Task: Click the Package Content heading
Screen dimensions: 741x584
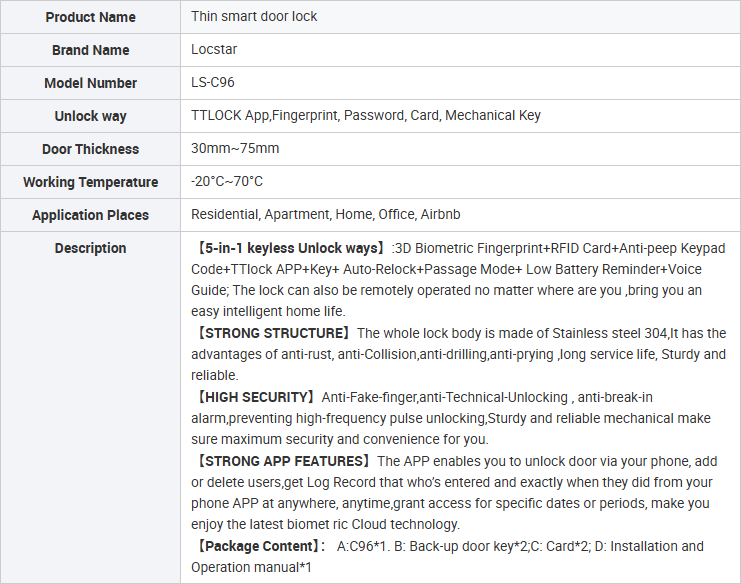Action: [258, 546]
